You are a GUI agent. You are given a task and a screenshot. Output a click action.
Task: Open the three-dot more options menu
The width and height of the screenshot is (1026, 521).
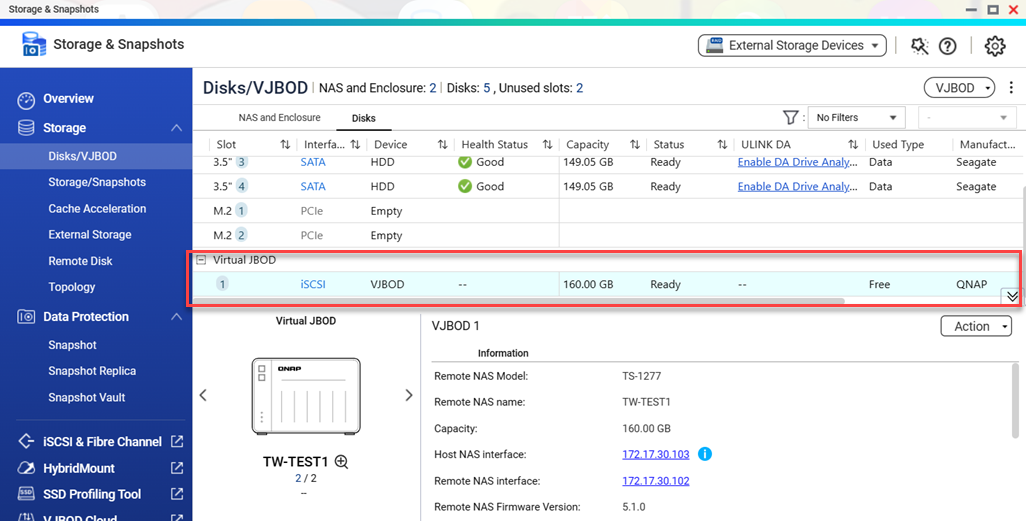click(1011, 88)
